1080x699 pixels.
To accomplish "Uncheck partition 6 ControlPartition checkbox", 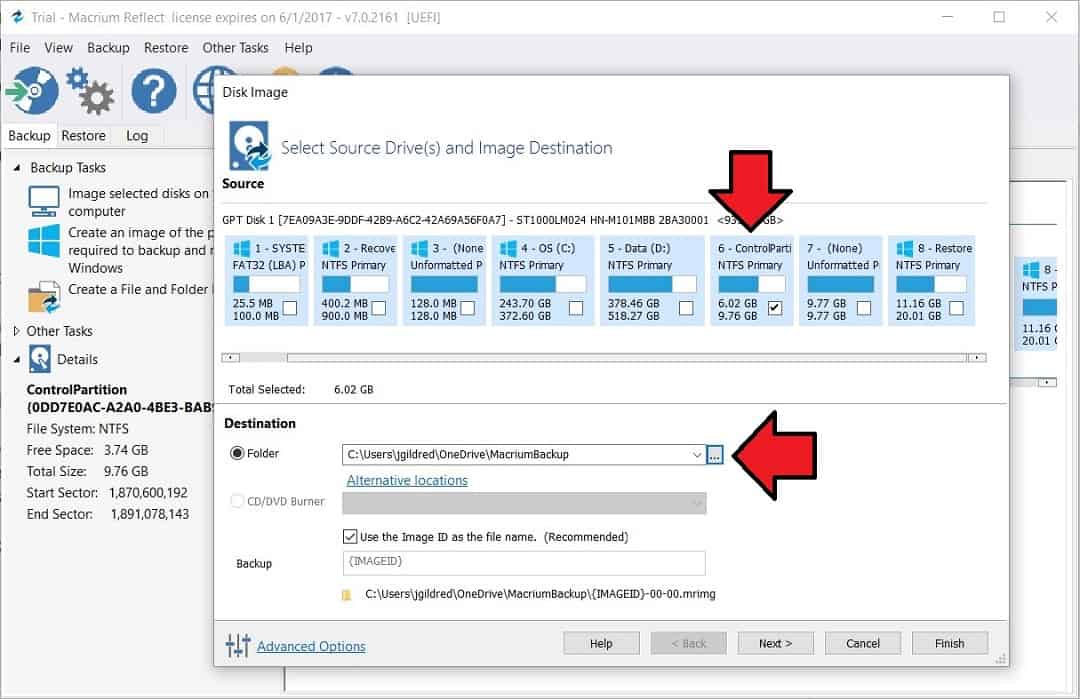I will click(775, 308).
